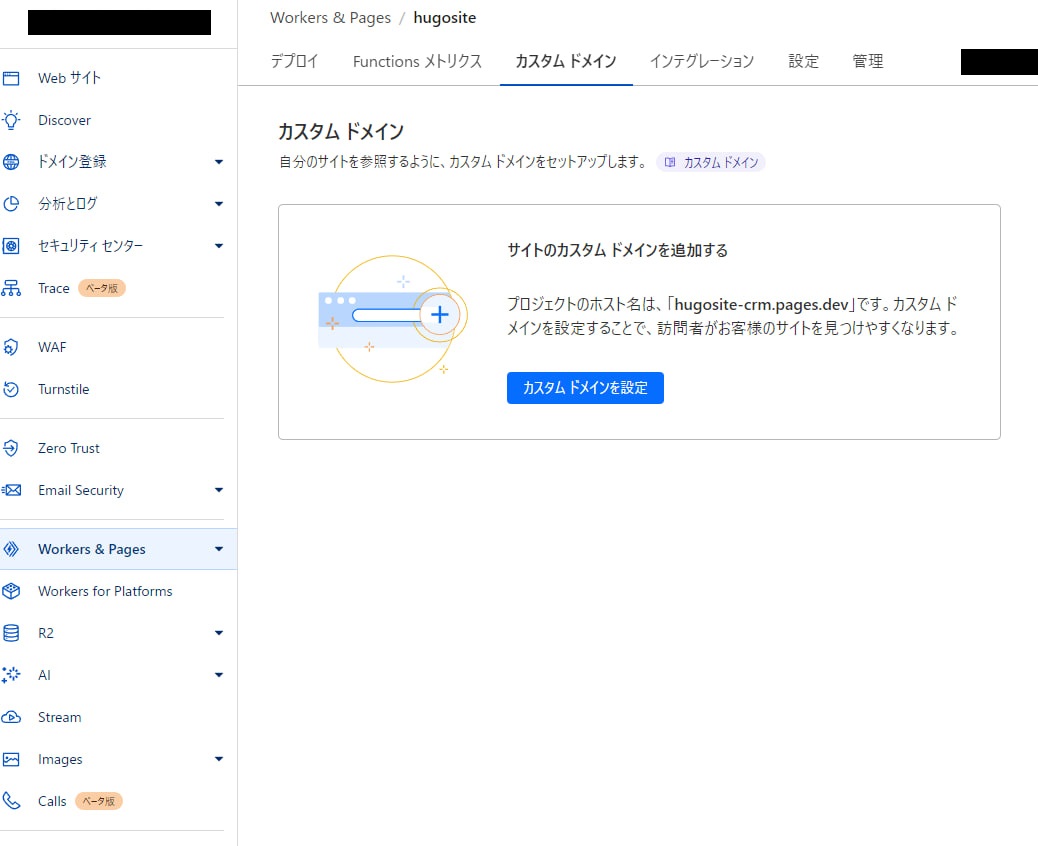Click the Workers for Platforms cube icon
The image size is (1038, 846).
click(12, 591)
